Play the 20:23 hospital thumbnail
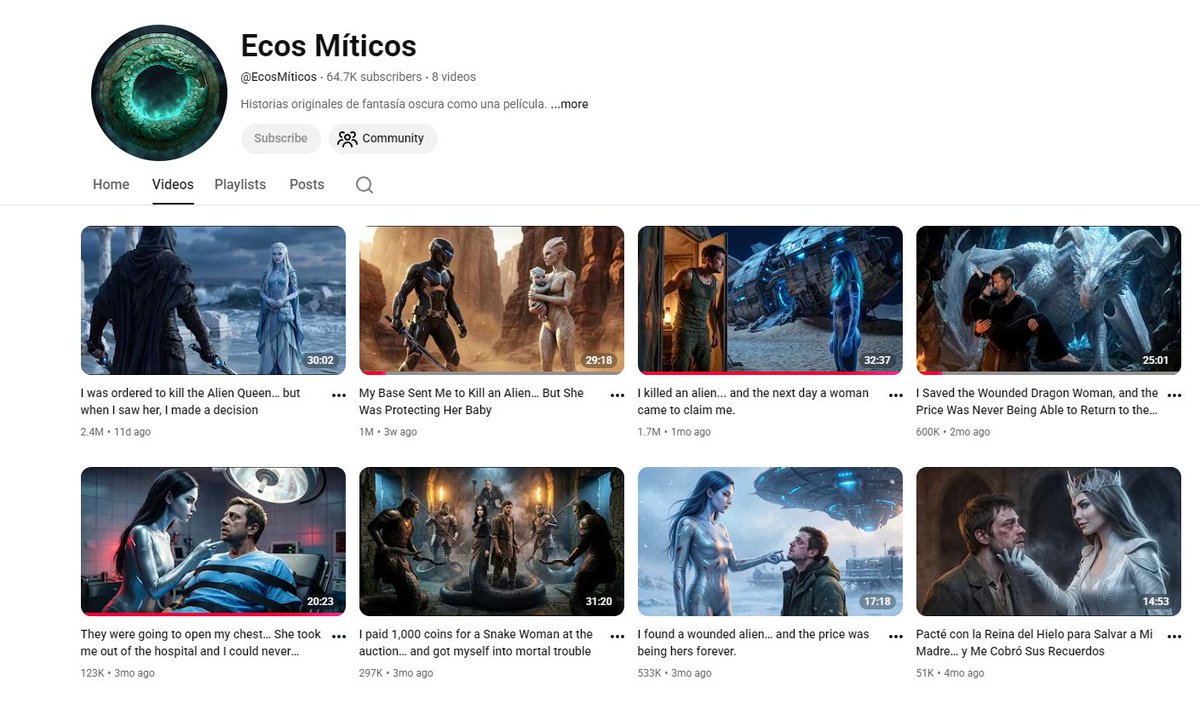1200x715 pixels. coord(213,541)
